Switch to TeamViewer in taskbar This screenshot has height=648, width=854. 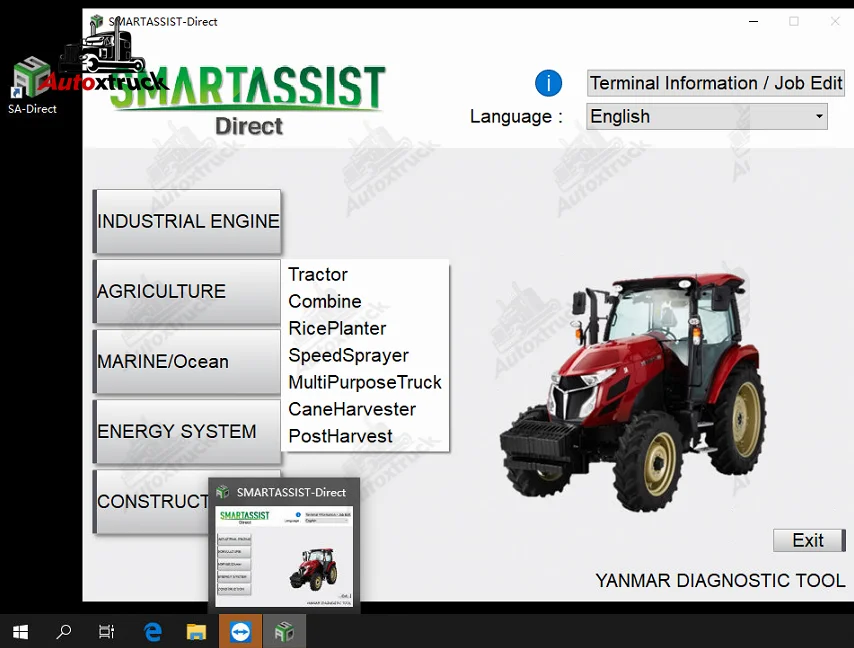[240, 632]
